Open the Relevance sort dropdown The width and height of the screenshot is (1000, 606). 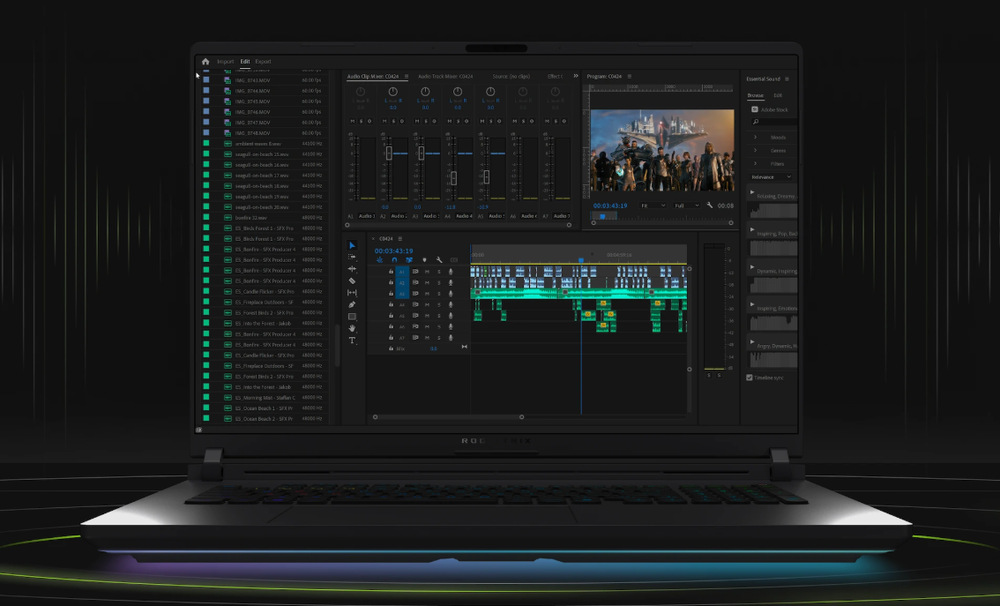[771, 177]
